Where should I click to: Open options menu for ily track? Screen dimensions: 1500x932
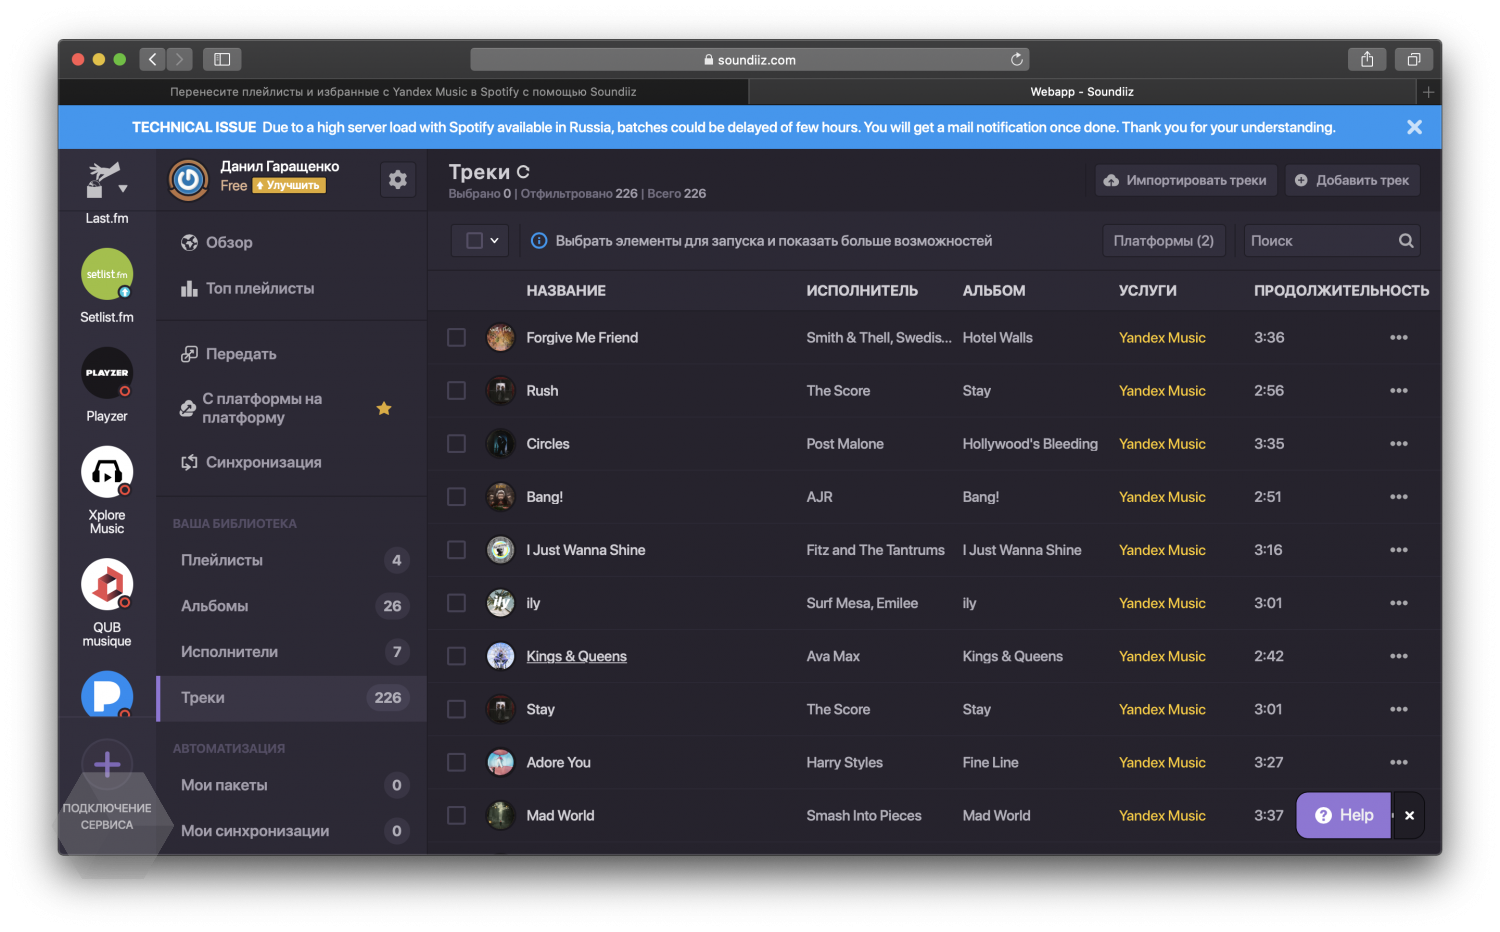point(1399,602)
